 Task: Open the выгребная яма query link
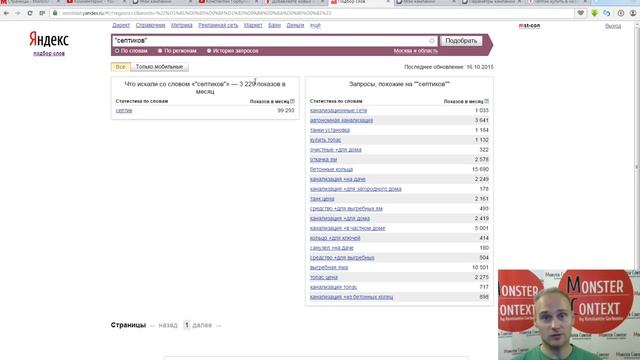[x=329, y=267]
